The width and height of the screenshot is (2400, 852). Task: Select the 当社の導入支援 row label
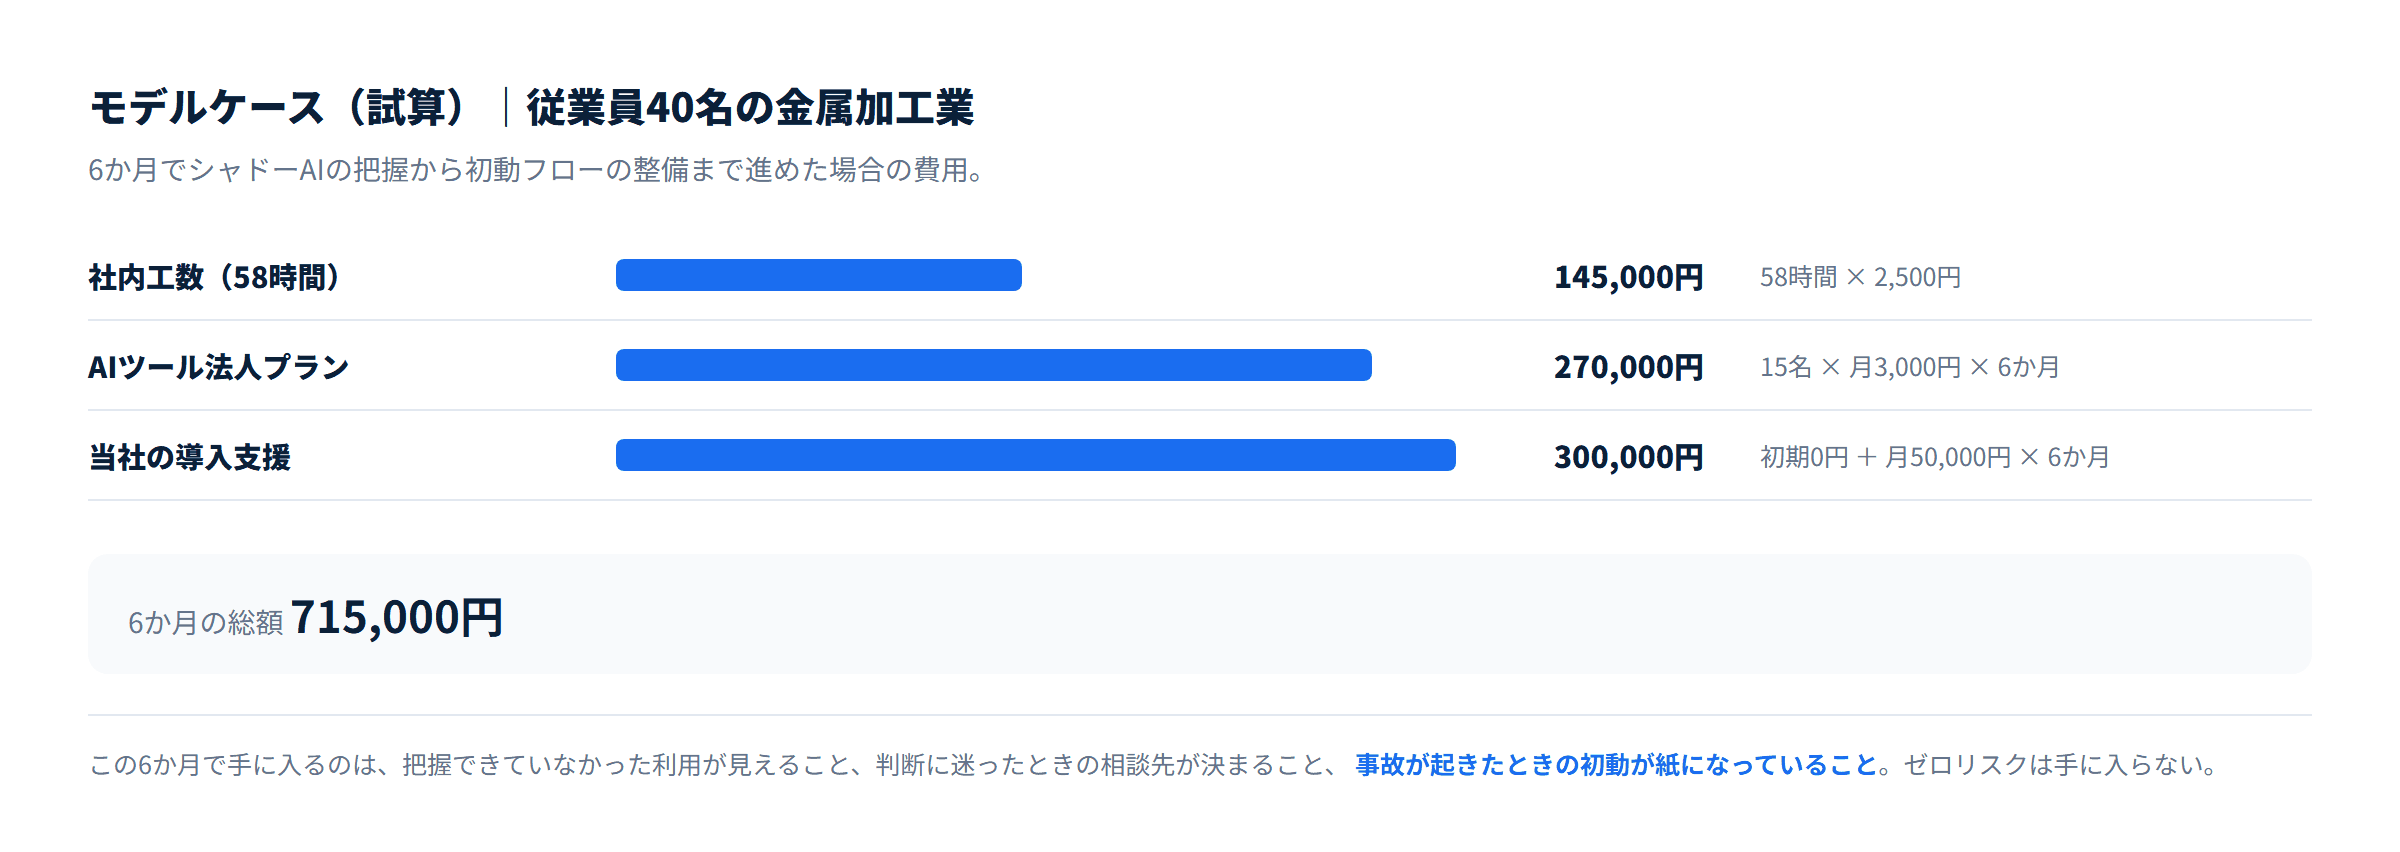click(x=190, y=457)
